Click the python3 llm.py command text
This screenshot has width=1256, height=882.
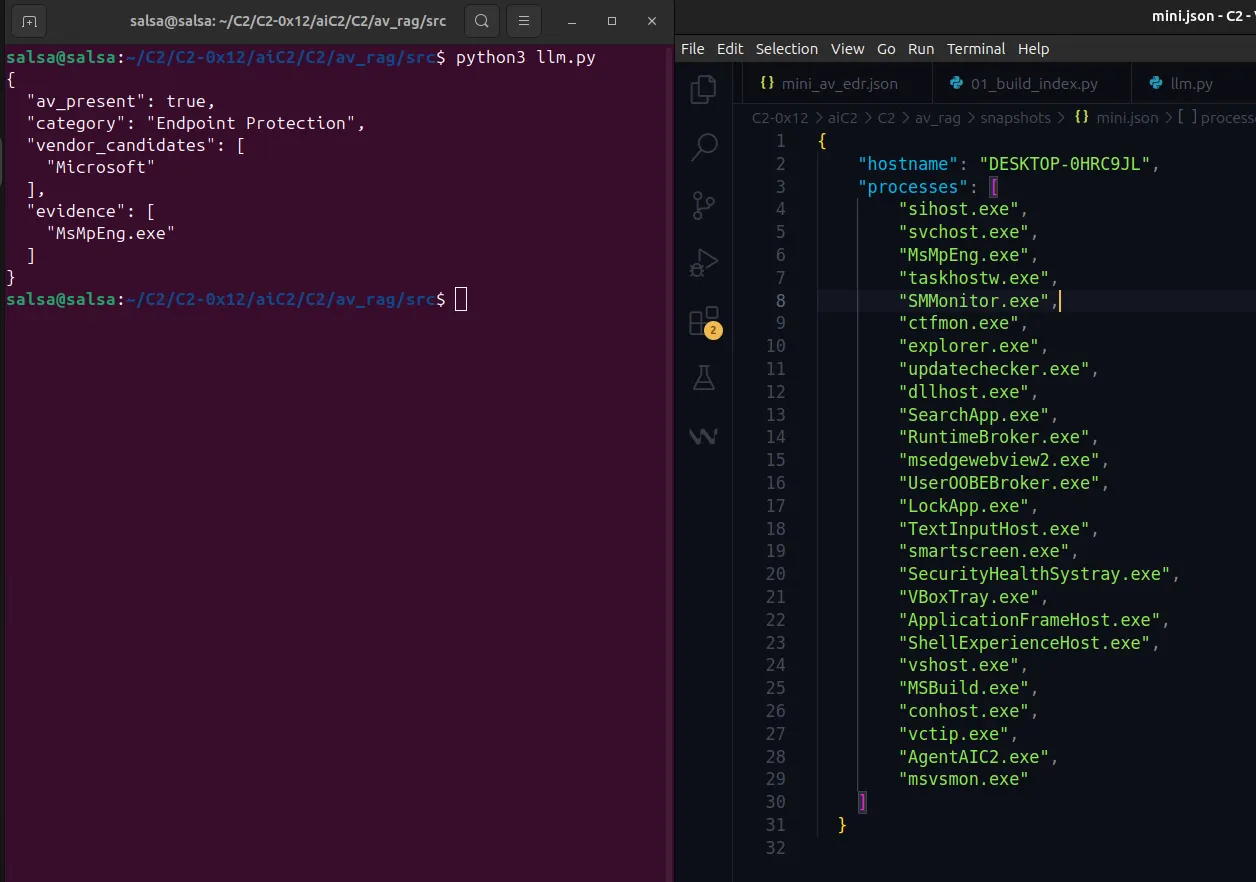(526, 58)
